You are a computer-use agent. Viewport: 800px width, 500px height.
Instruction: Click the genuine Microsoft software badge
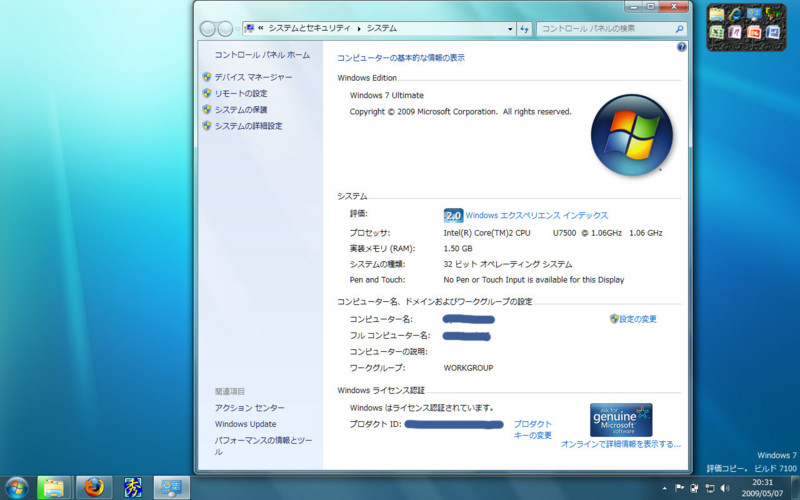pyautogui.click(x=621, y=420)
